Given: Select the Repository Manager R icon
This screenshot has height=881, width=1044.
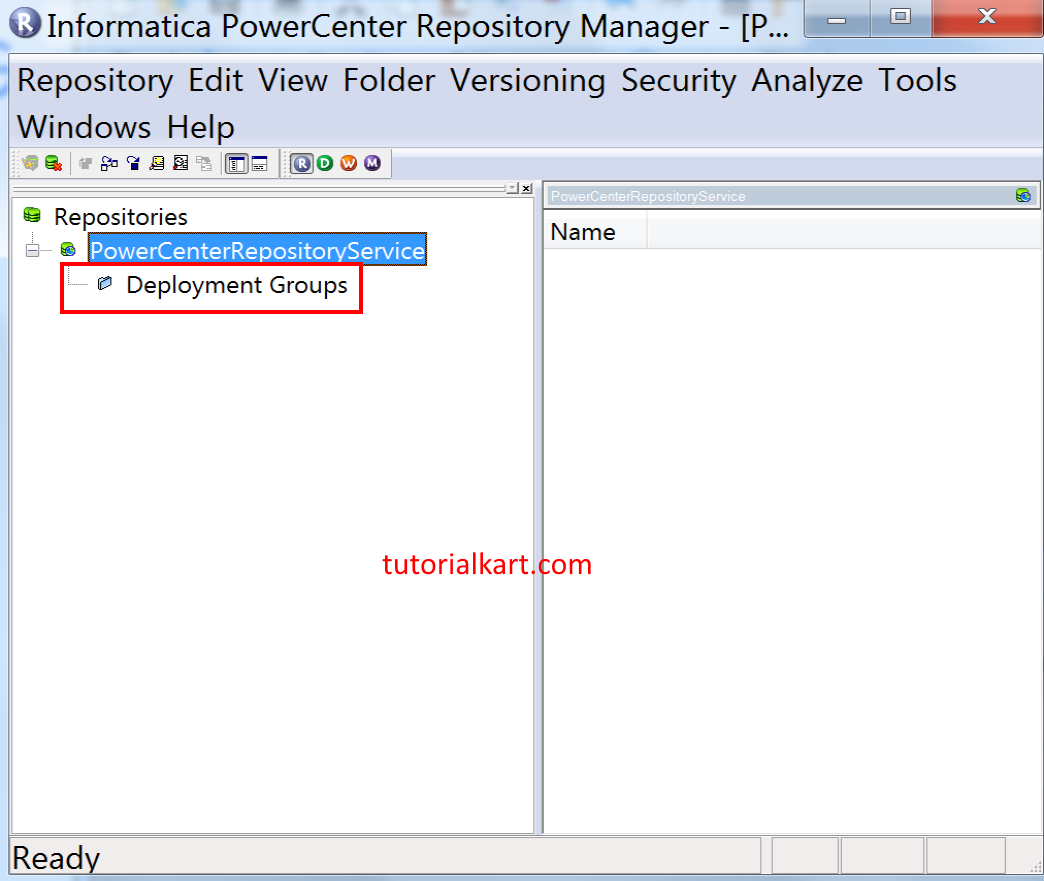Looking at the screenshot, I should (302, 163).
